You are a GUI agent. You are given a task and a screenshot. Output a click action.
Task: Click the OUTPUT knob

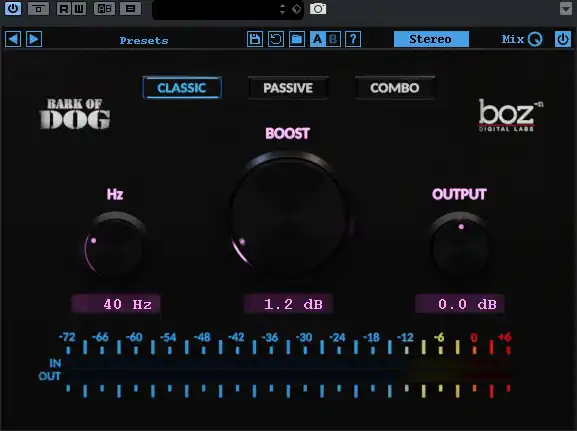coord(459,245)
